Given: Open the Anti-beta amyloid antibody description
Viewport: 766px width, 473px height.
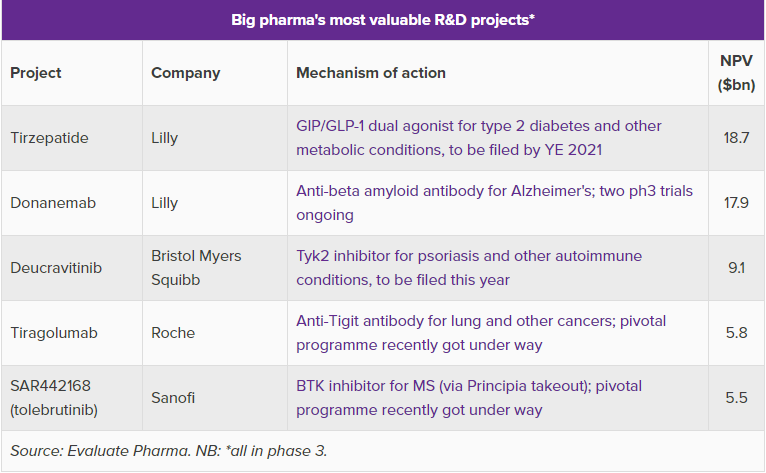Looking at the screenshot, I should pyautogui.click(x=494, y=203).
